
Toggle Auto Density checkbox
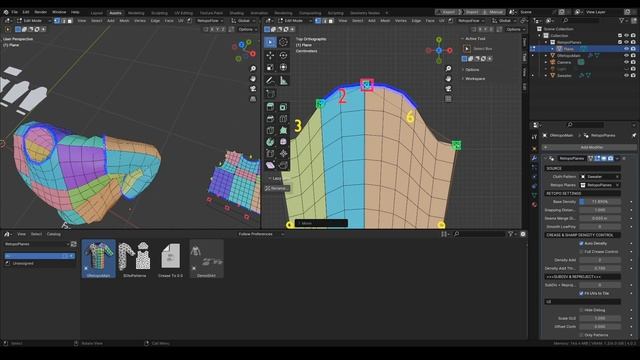click(581, 243)
